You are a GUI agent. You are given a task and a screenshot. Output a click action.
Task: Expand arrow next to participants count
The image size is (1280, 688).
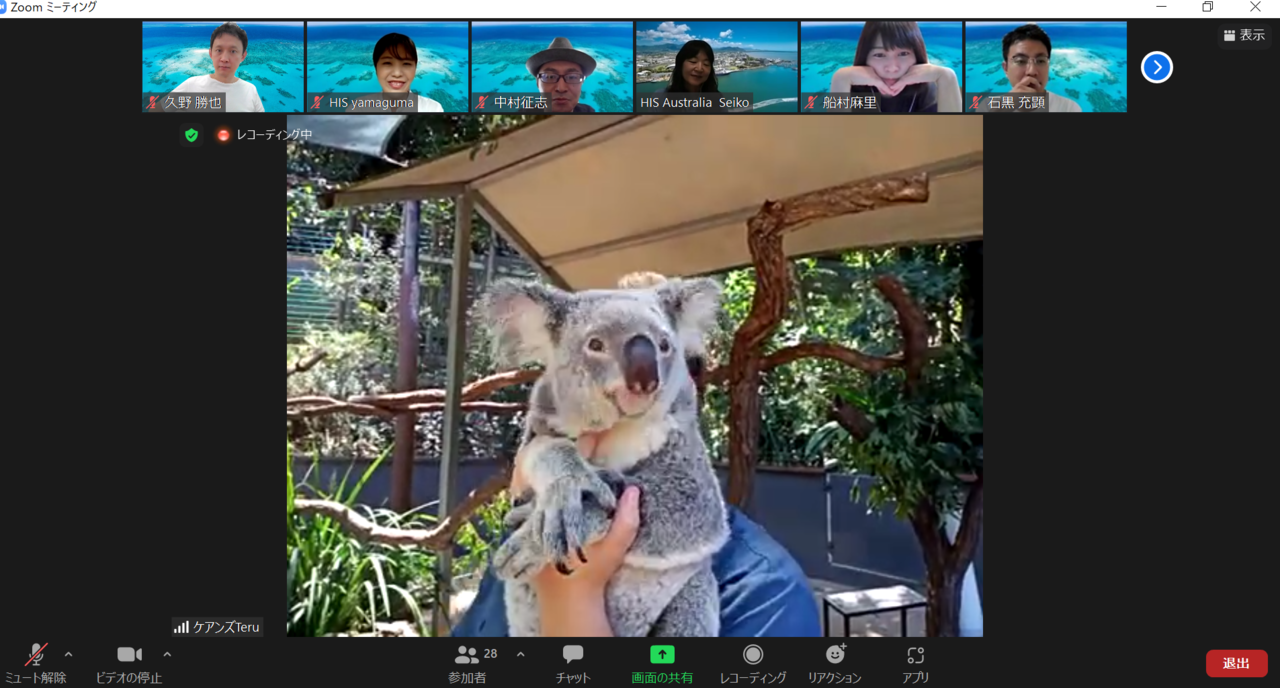click(520, 655)
